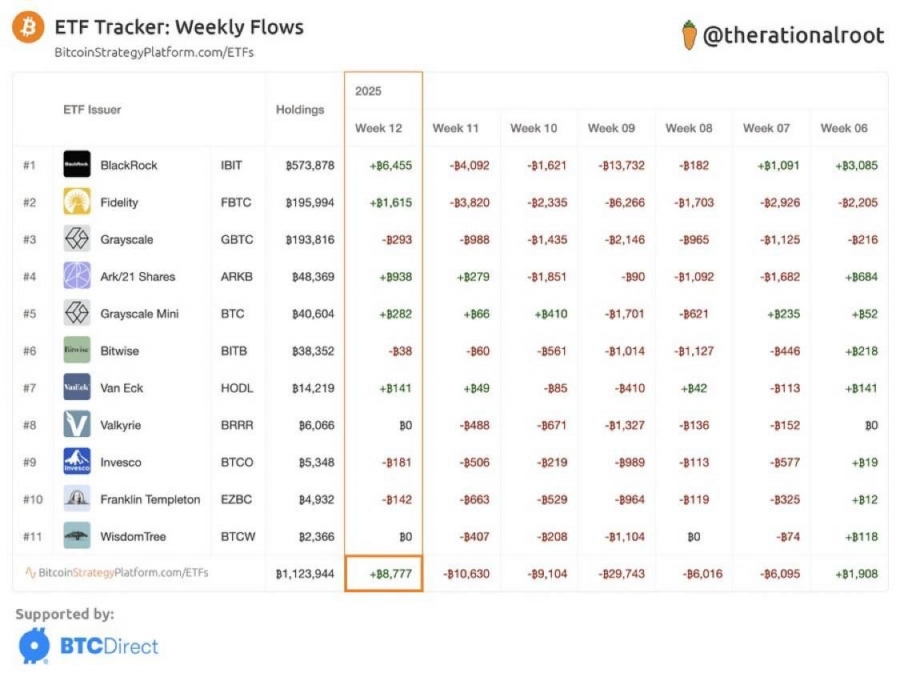Click the Fidelity issuer logo
Screen dimensions: 900x673
coord(77,202)
